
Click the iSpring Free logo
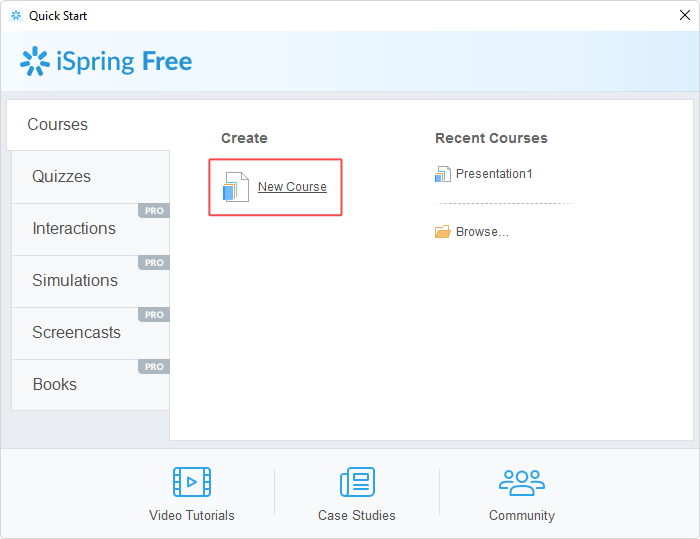tap(106, 61)
